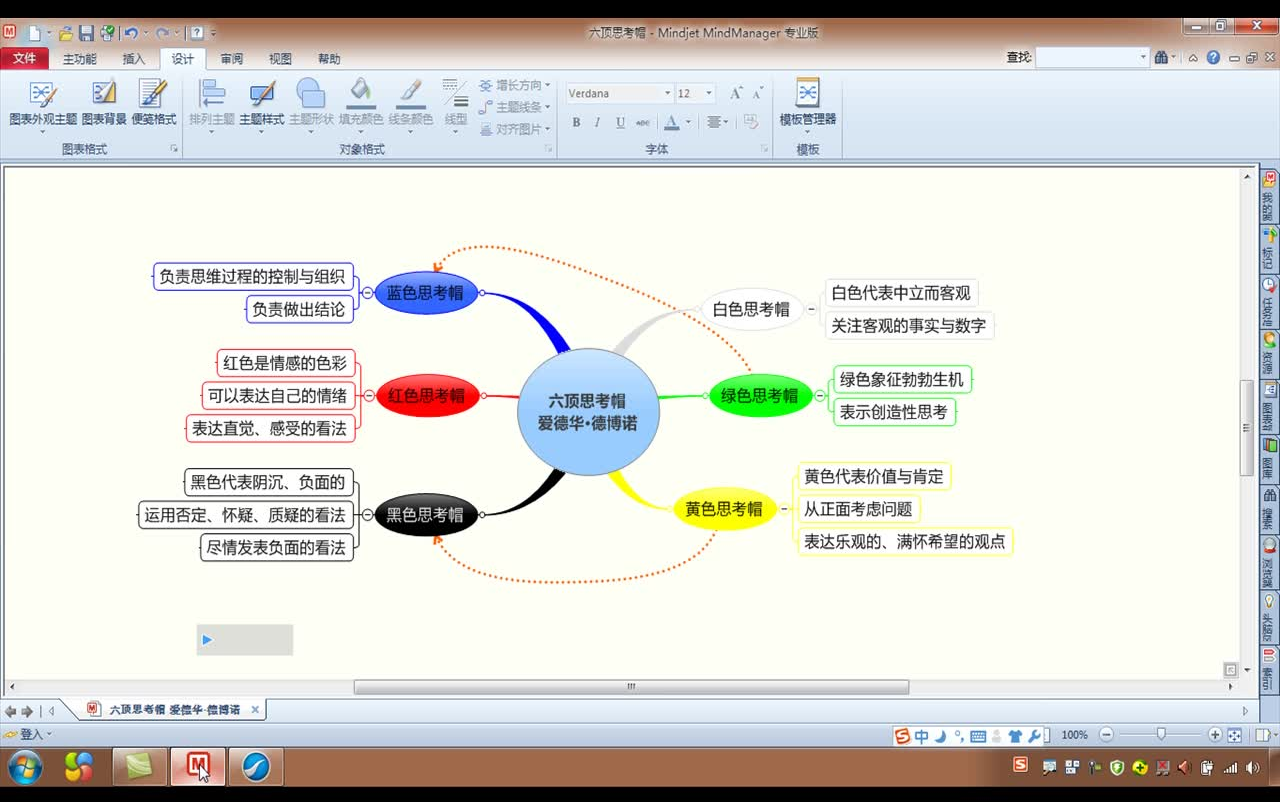Open the 便笺格式 tool
Viewport: 1280px width, 802px height.
click(x=152, y=103)
